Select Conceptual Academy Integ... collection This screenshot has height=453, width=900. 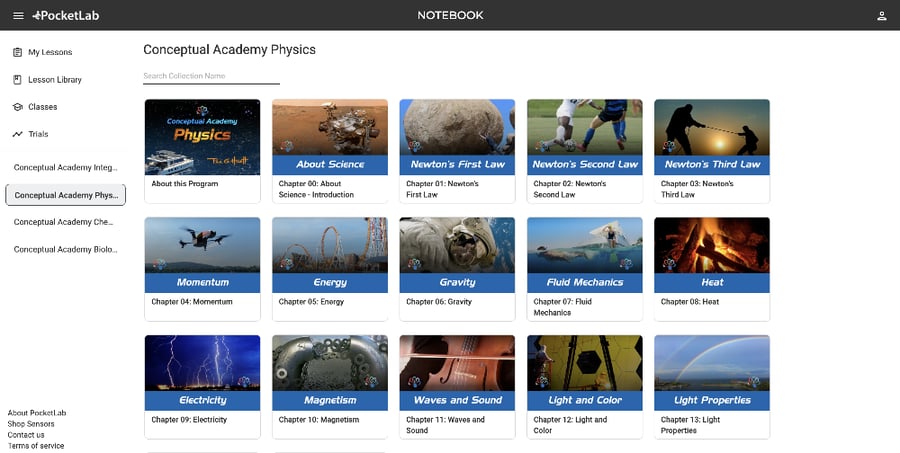pos(65,168)
